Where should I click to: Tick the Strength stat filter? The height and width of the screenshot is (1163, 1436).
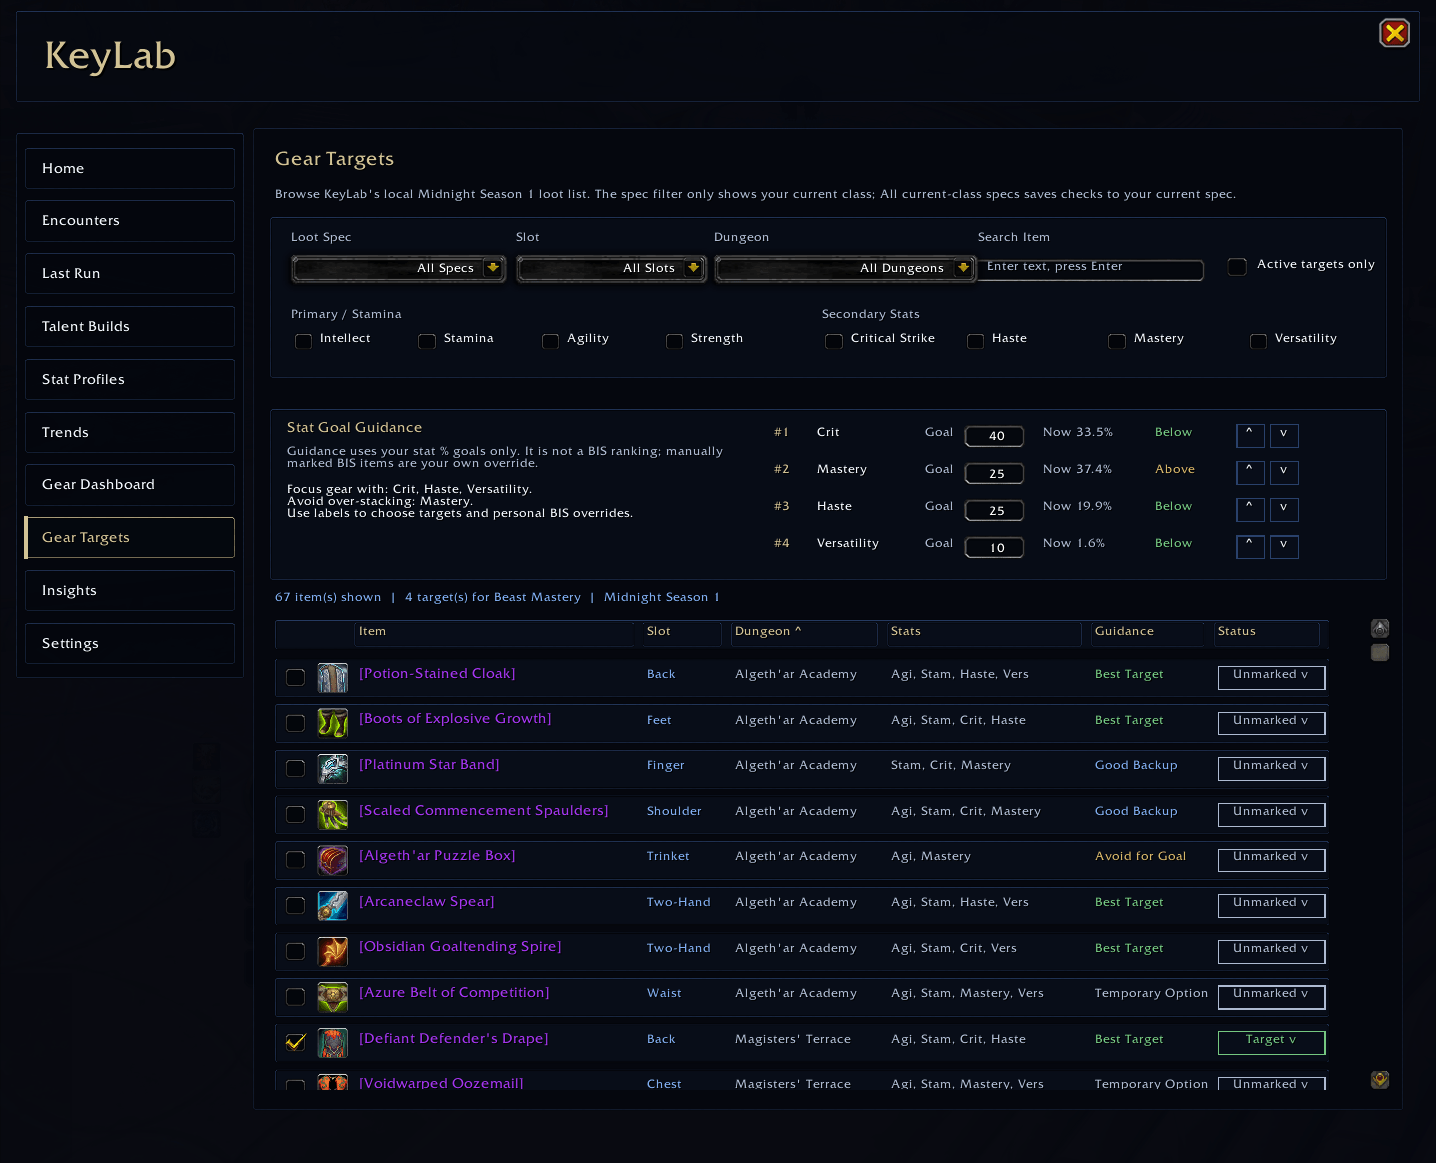(674, 341)
